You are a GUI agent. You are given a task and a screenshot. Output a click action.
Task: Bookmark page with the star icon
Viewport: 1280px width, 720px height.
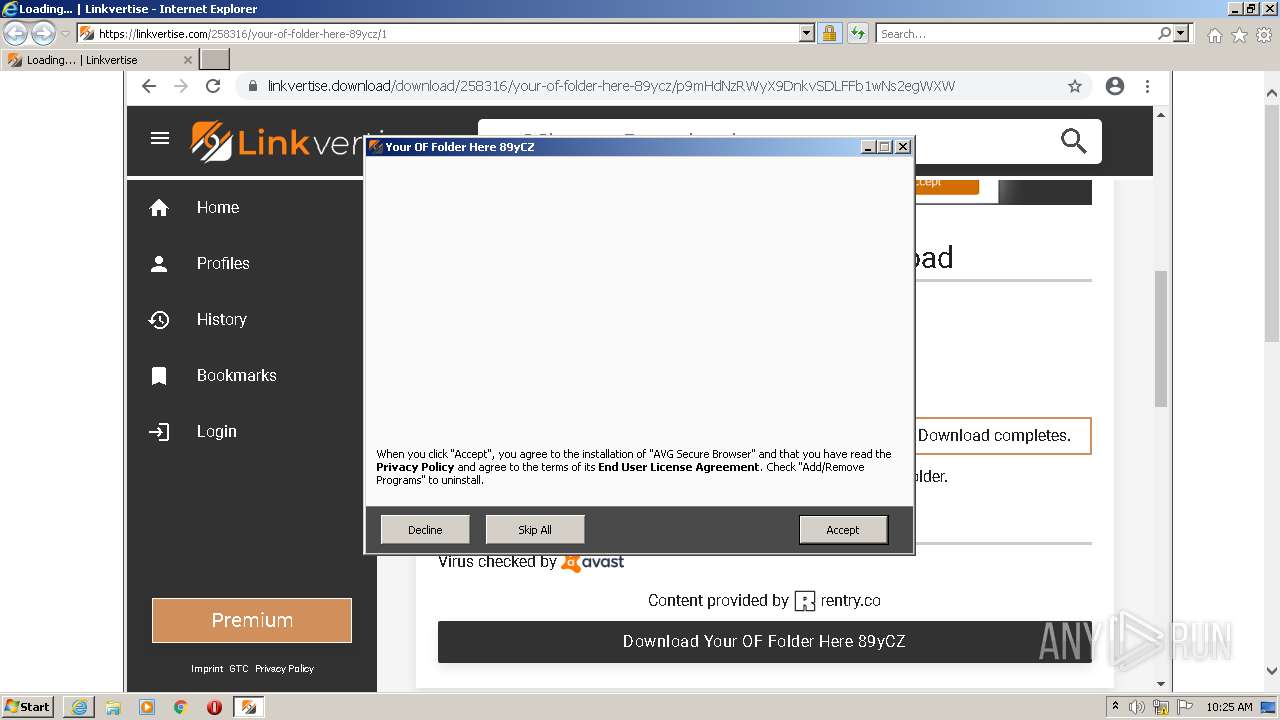coord(1075,86)
